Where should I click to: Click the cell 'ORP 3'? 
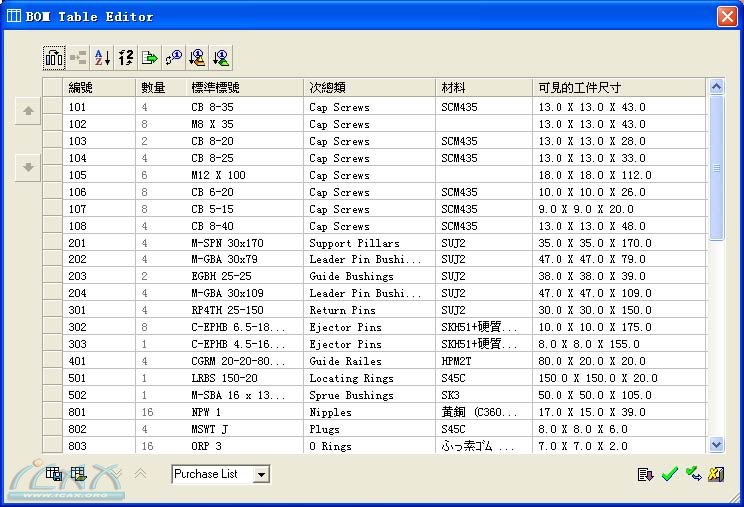pyautogui.click(x=244, y=446)
